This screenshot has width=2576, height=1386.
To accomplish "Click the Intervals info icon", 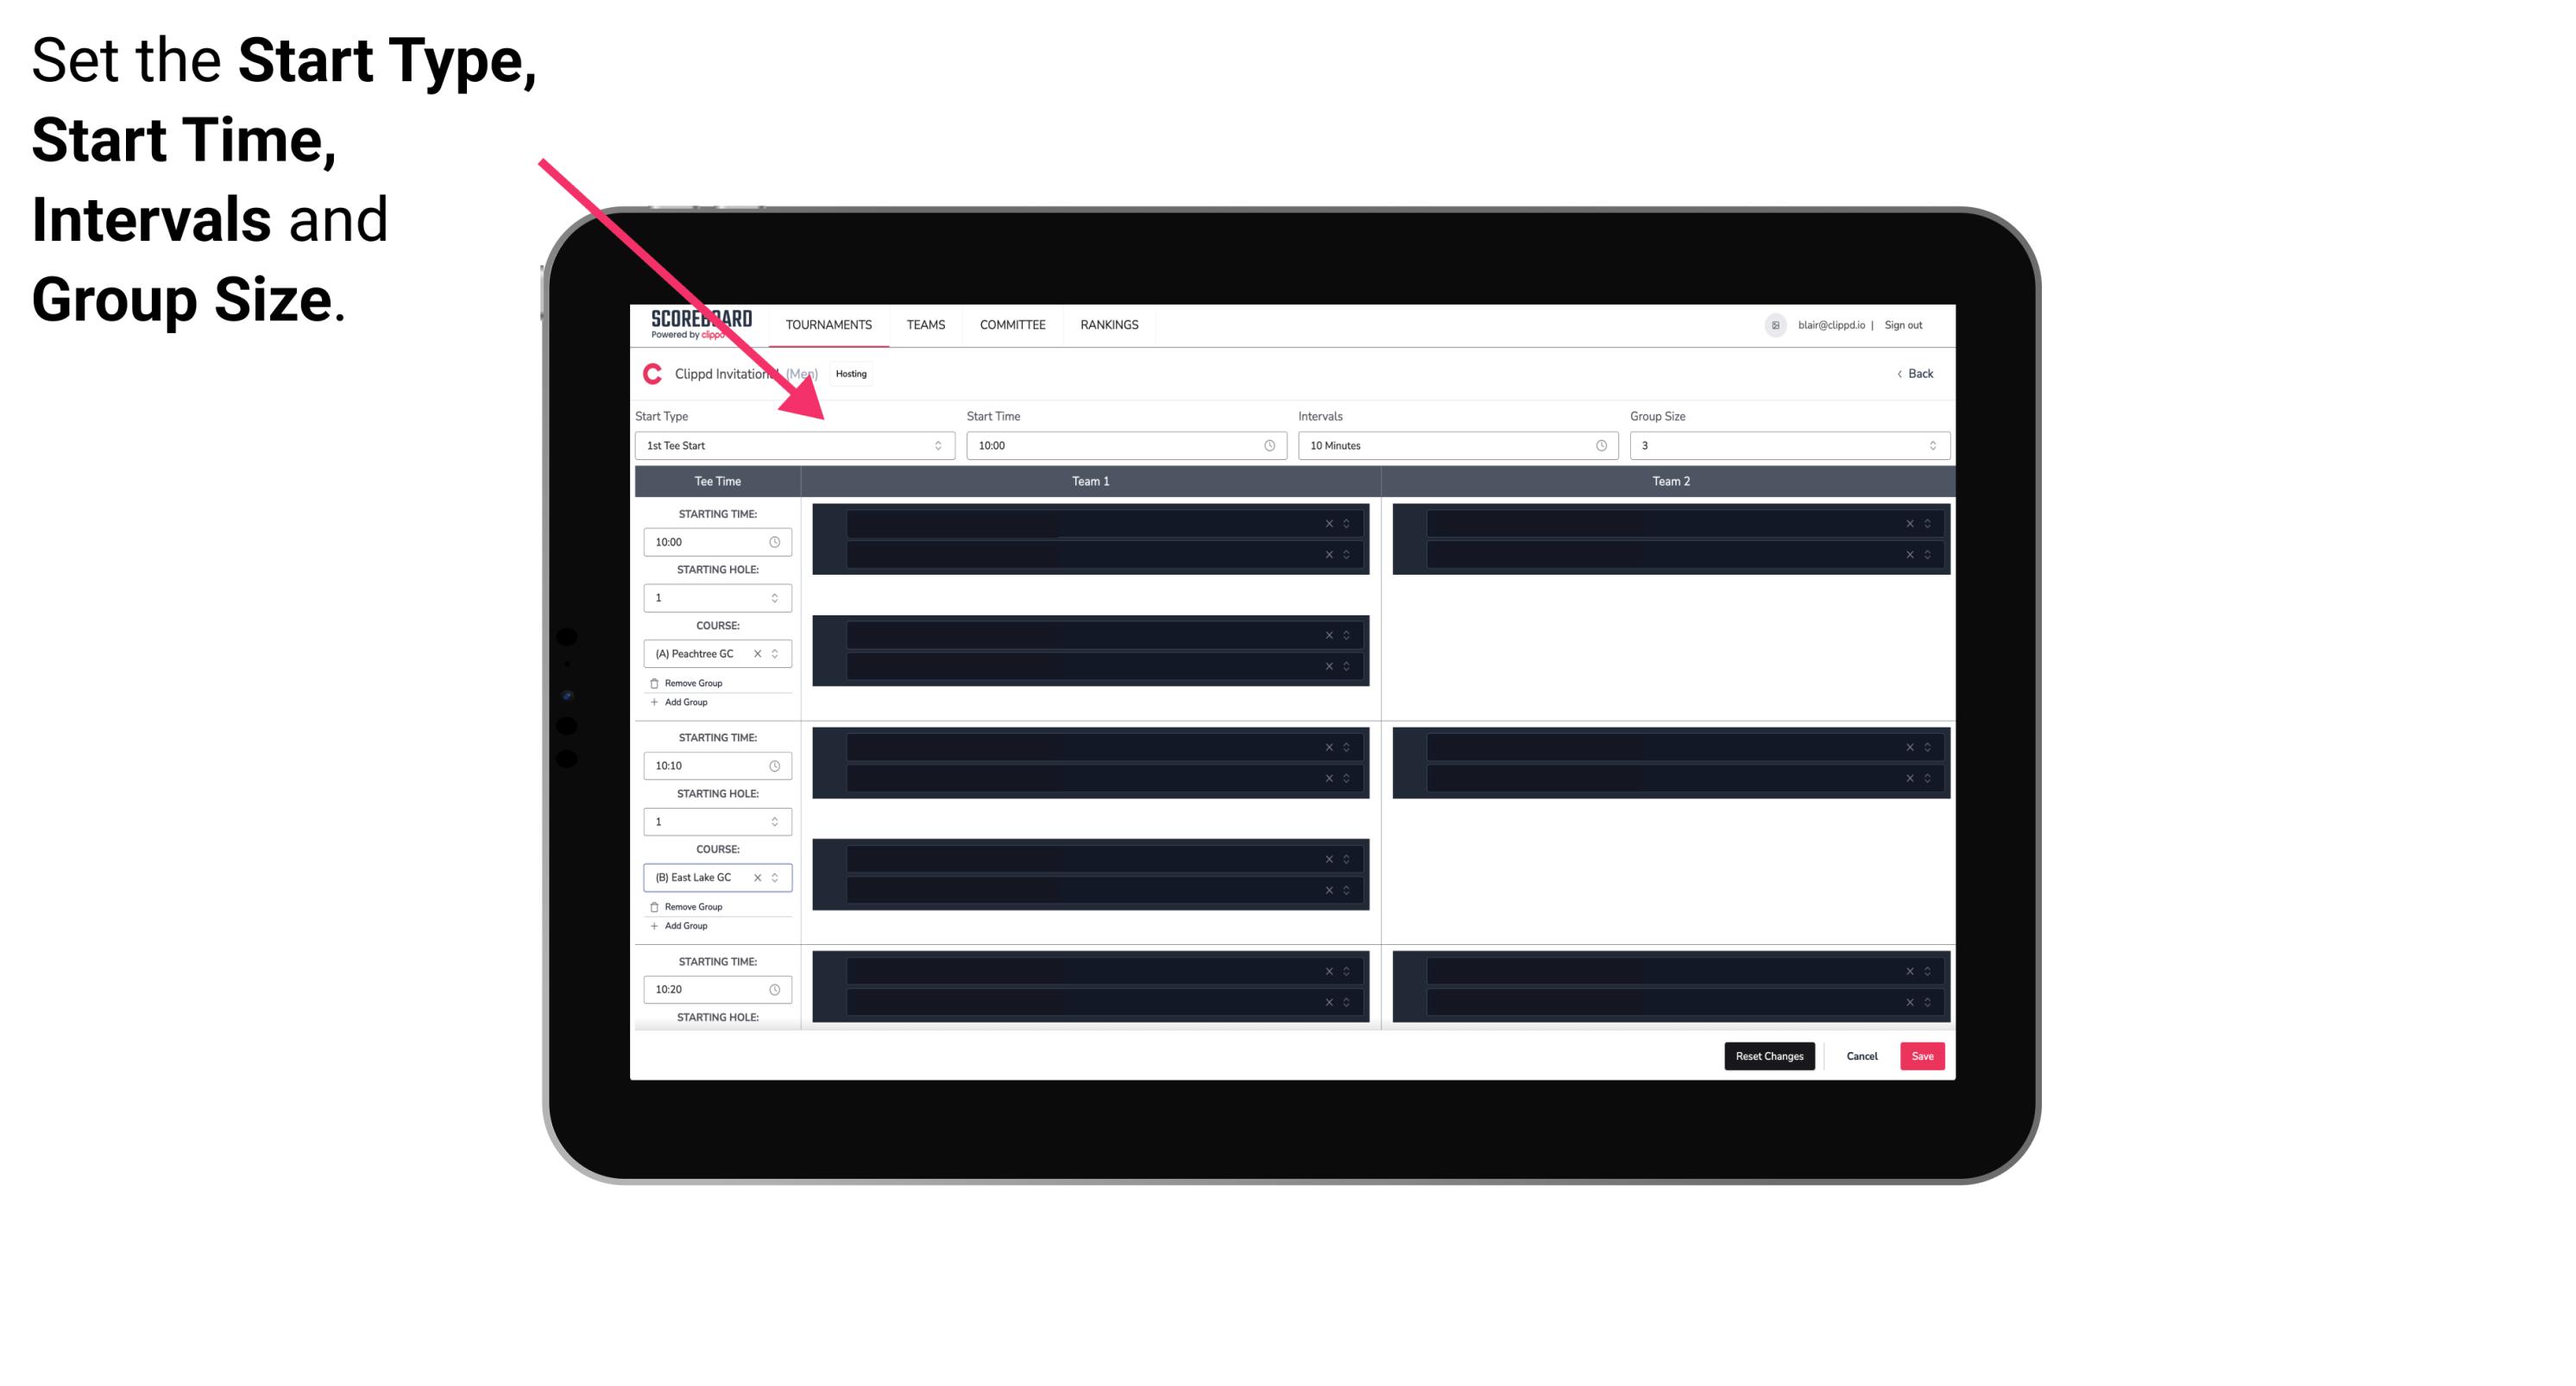I will [x=1600, y=445].
